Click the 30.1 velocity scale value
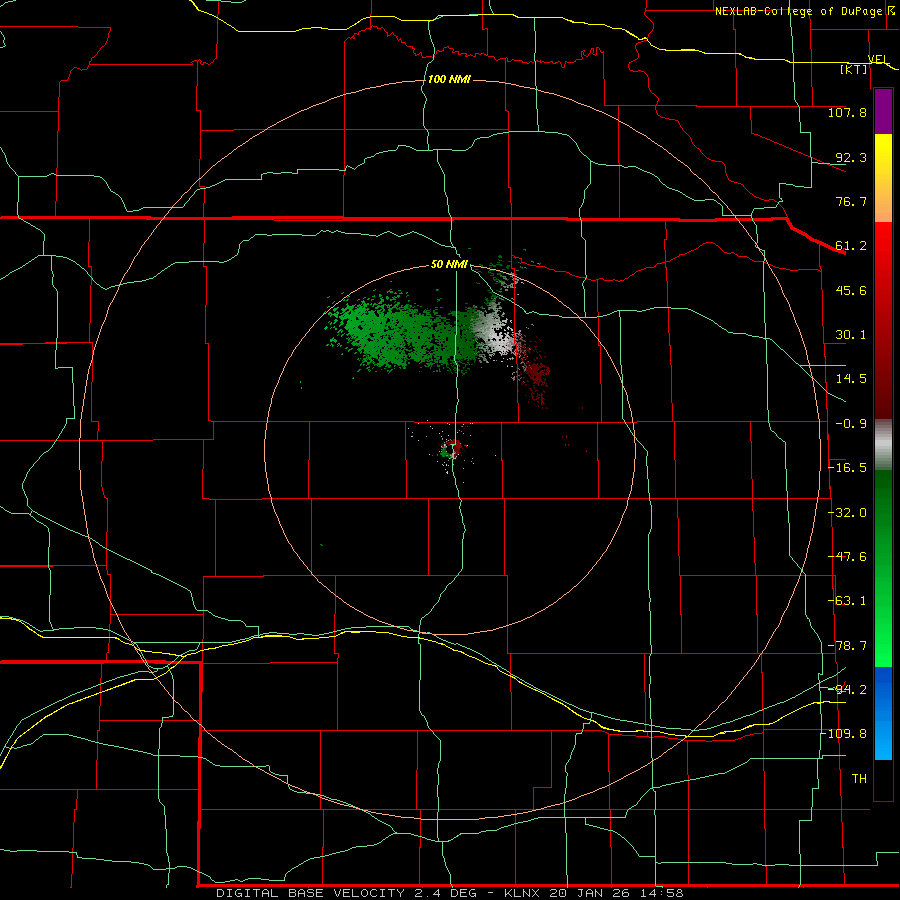 851,335
